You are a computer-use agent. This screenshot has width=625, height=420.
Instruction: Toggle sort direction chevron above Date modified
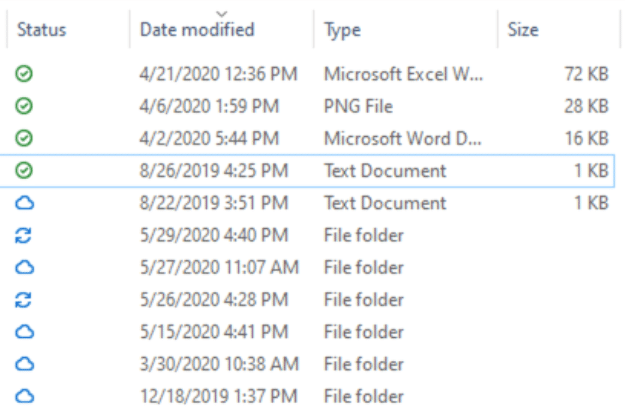222,14
